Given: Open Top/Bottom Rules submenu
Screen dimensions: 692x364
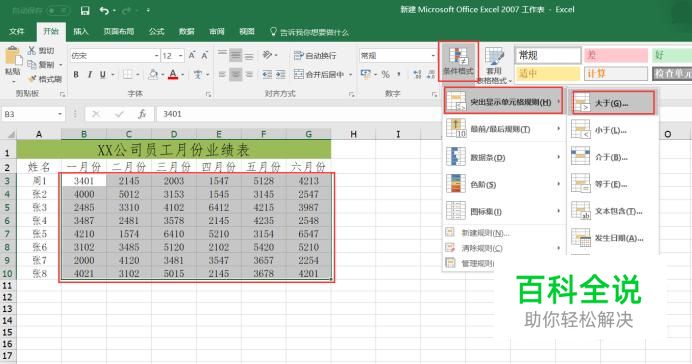Looking at the screenshot, I should pyautogui.click(x=503, y=129).
